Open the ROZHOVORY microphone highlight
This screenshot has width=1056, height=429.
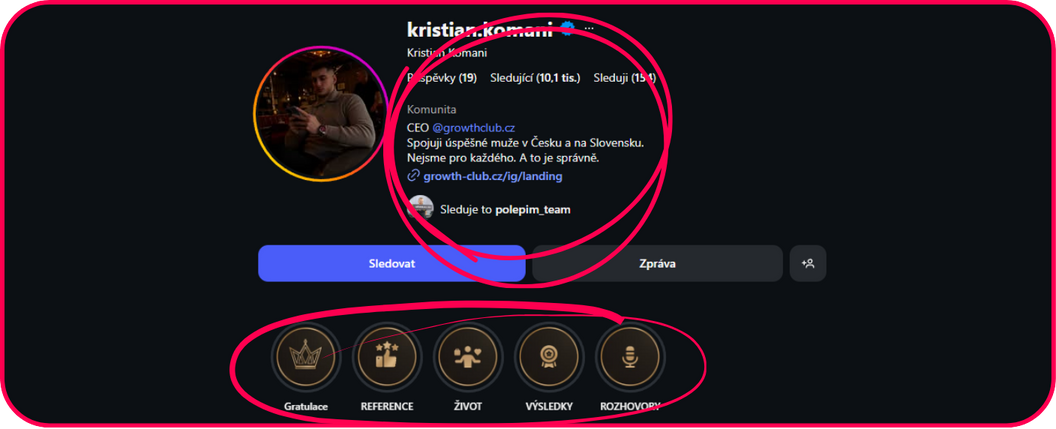pyautogui.click(x=630, y=356)
